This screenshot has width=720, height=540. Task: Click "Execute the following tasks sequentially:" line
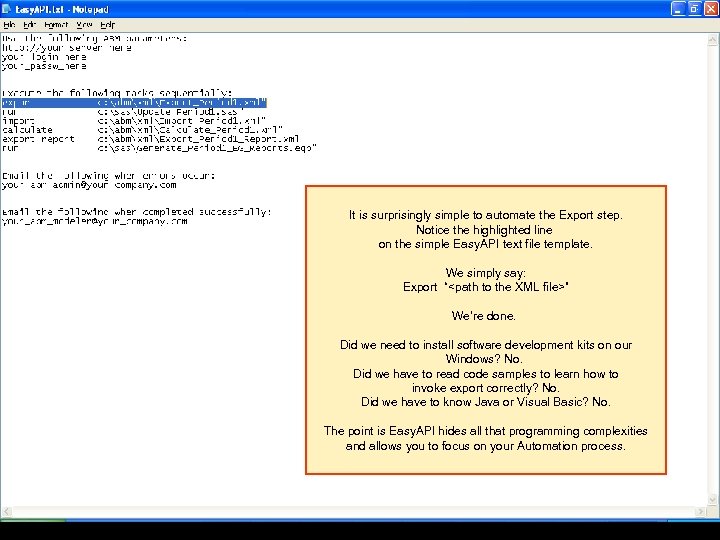pos(117,93)
